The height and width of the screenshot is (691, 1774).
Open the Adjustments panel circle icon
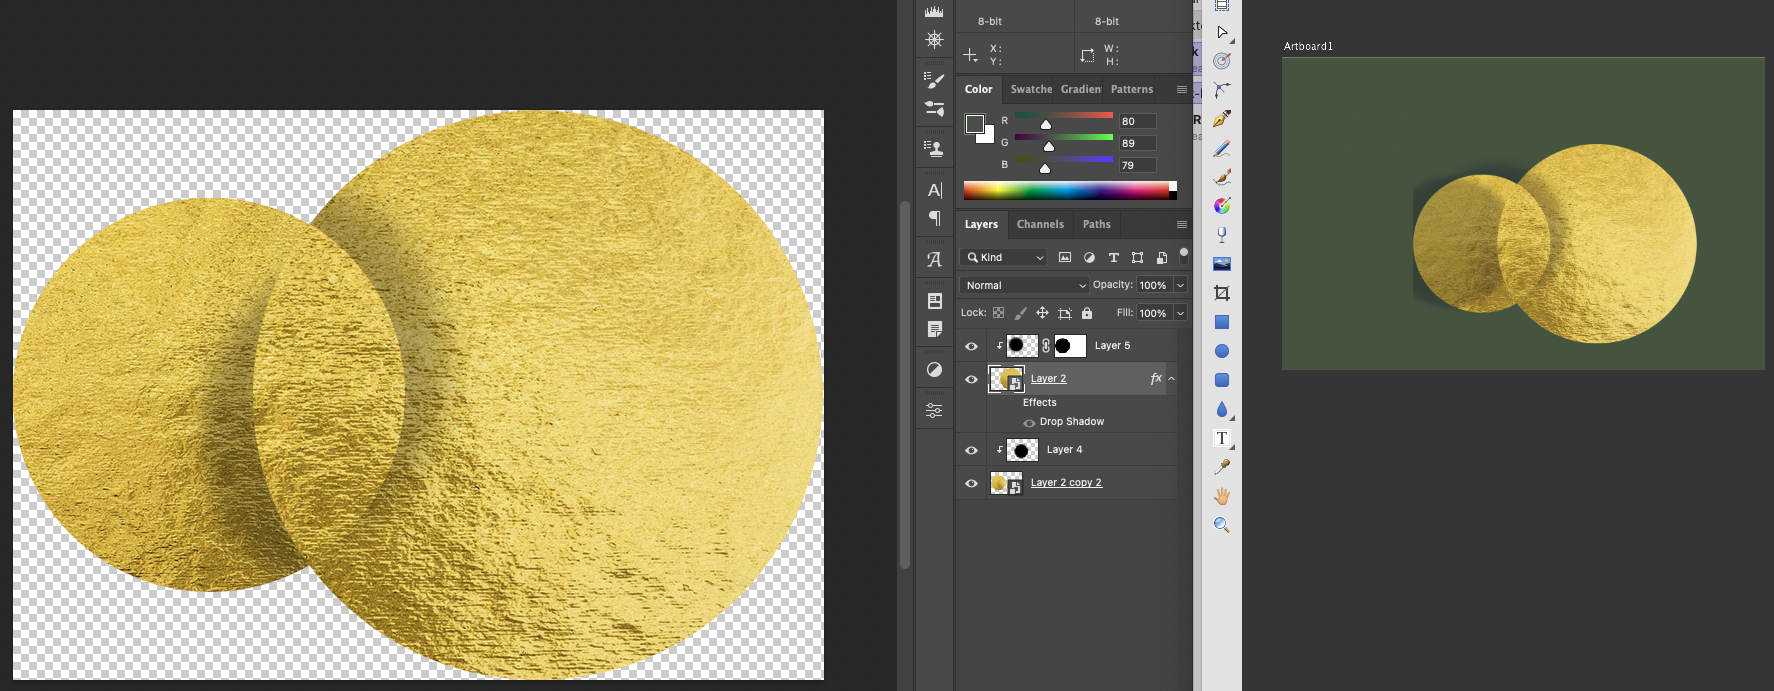934,370
